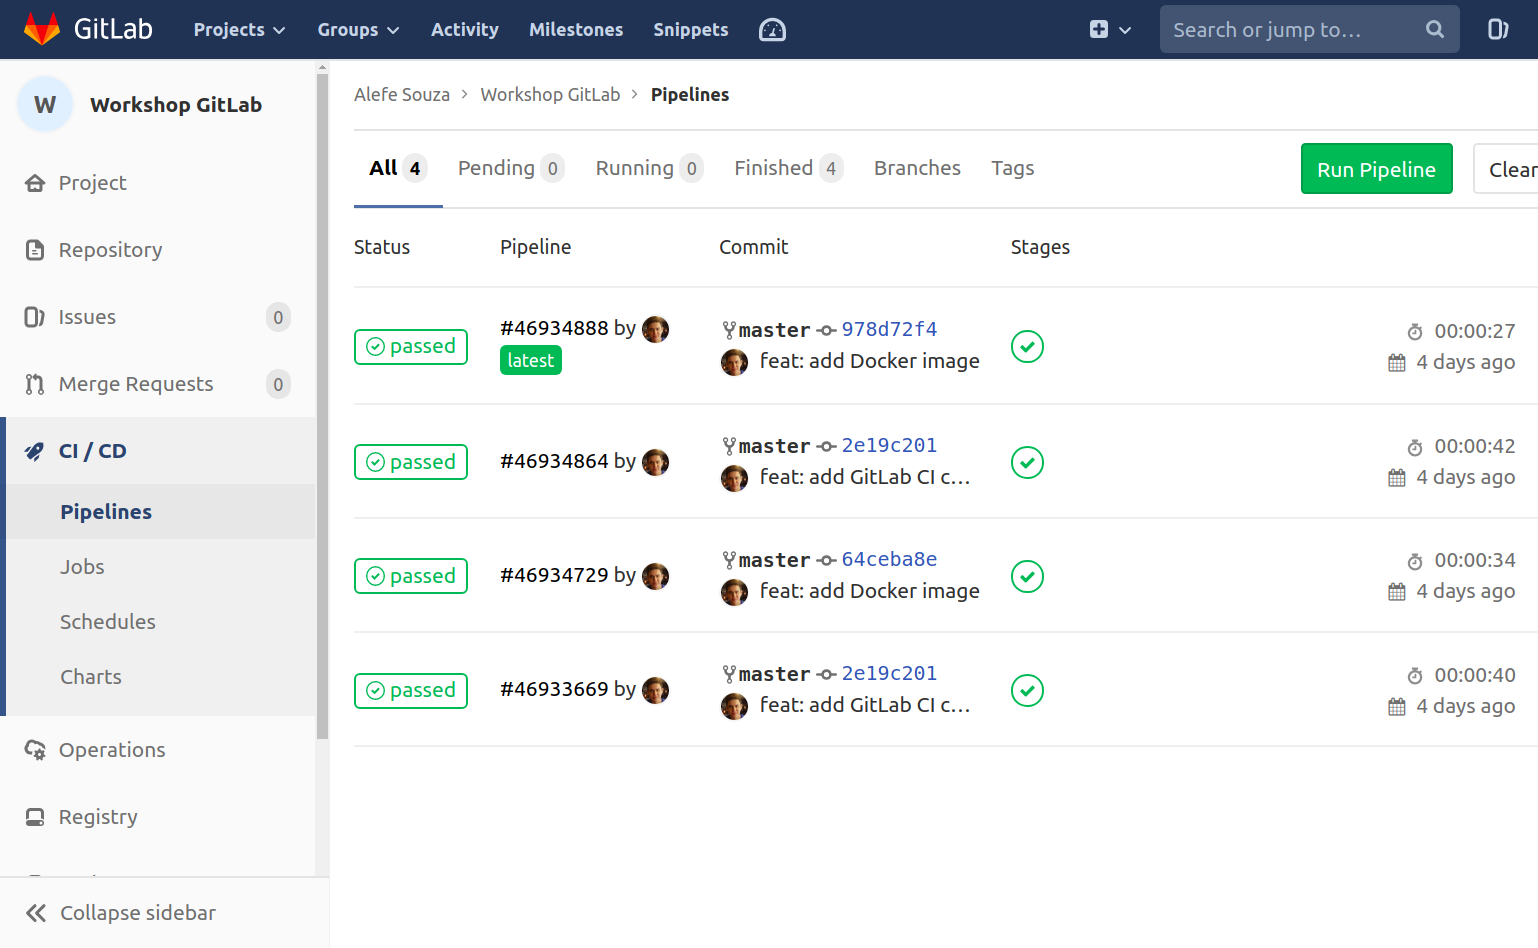Switch to the Tags tab
This screenshot has width=1538, height=948.
[1012, 168]
